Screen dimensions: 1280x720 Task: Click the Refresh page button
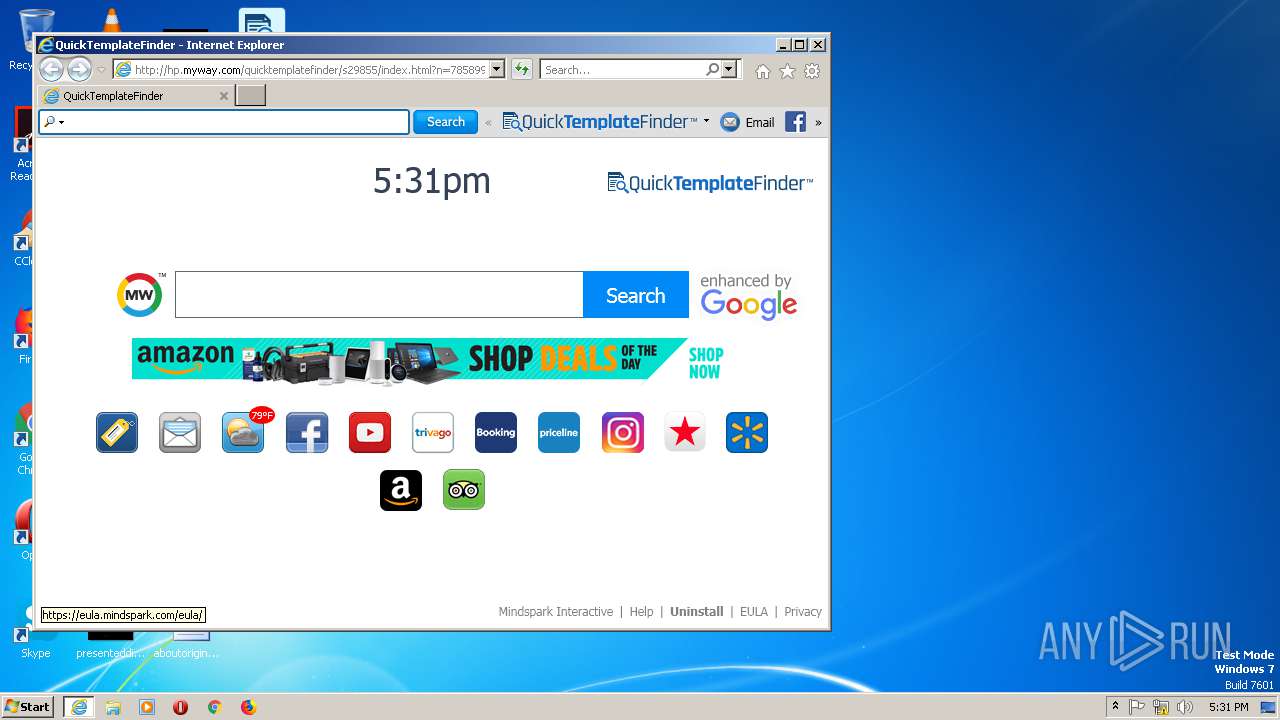point(522,69)
